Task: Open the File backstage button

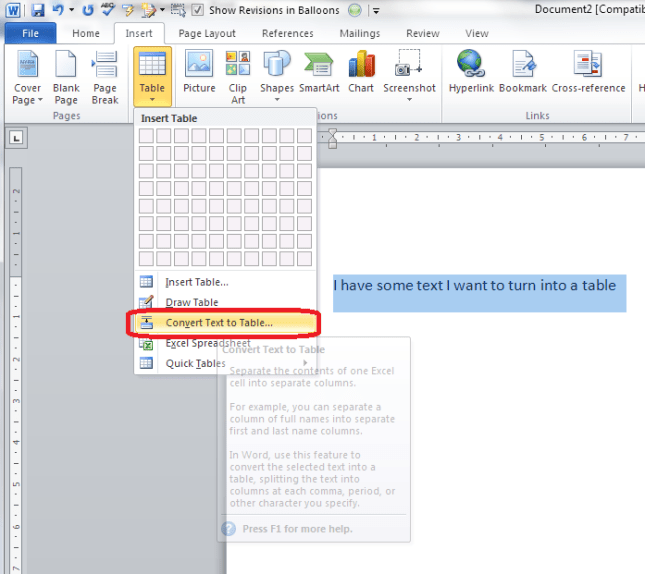Action: pyautogui.click(x=30, y=33)
